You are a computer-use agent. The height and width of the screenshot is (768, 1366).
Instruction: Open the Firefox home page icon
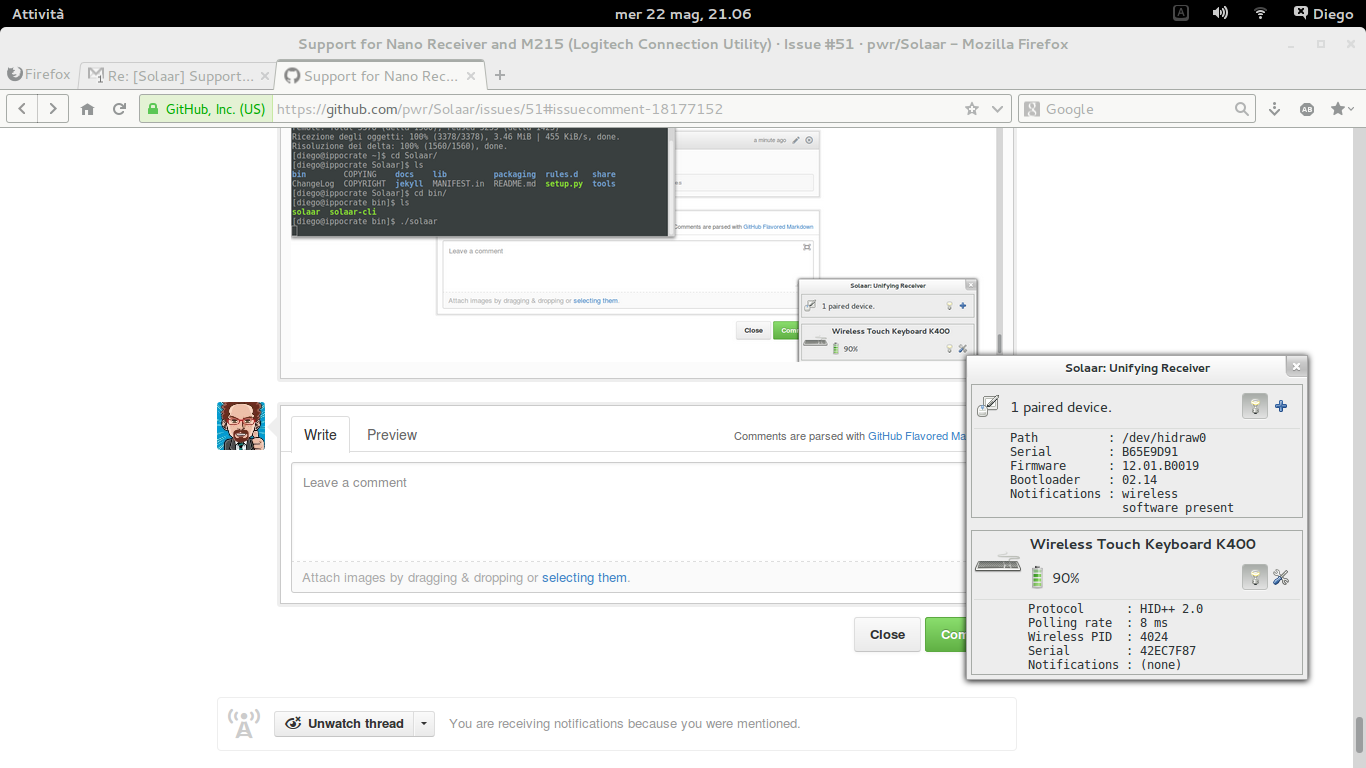(x=88, y=109)
